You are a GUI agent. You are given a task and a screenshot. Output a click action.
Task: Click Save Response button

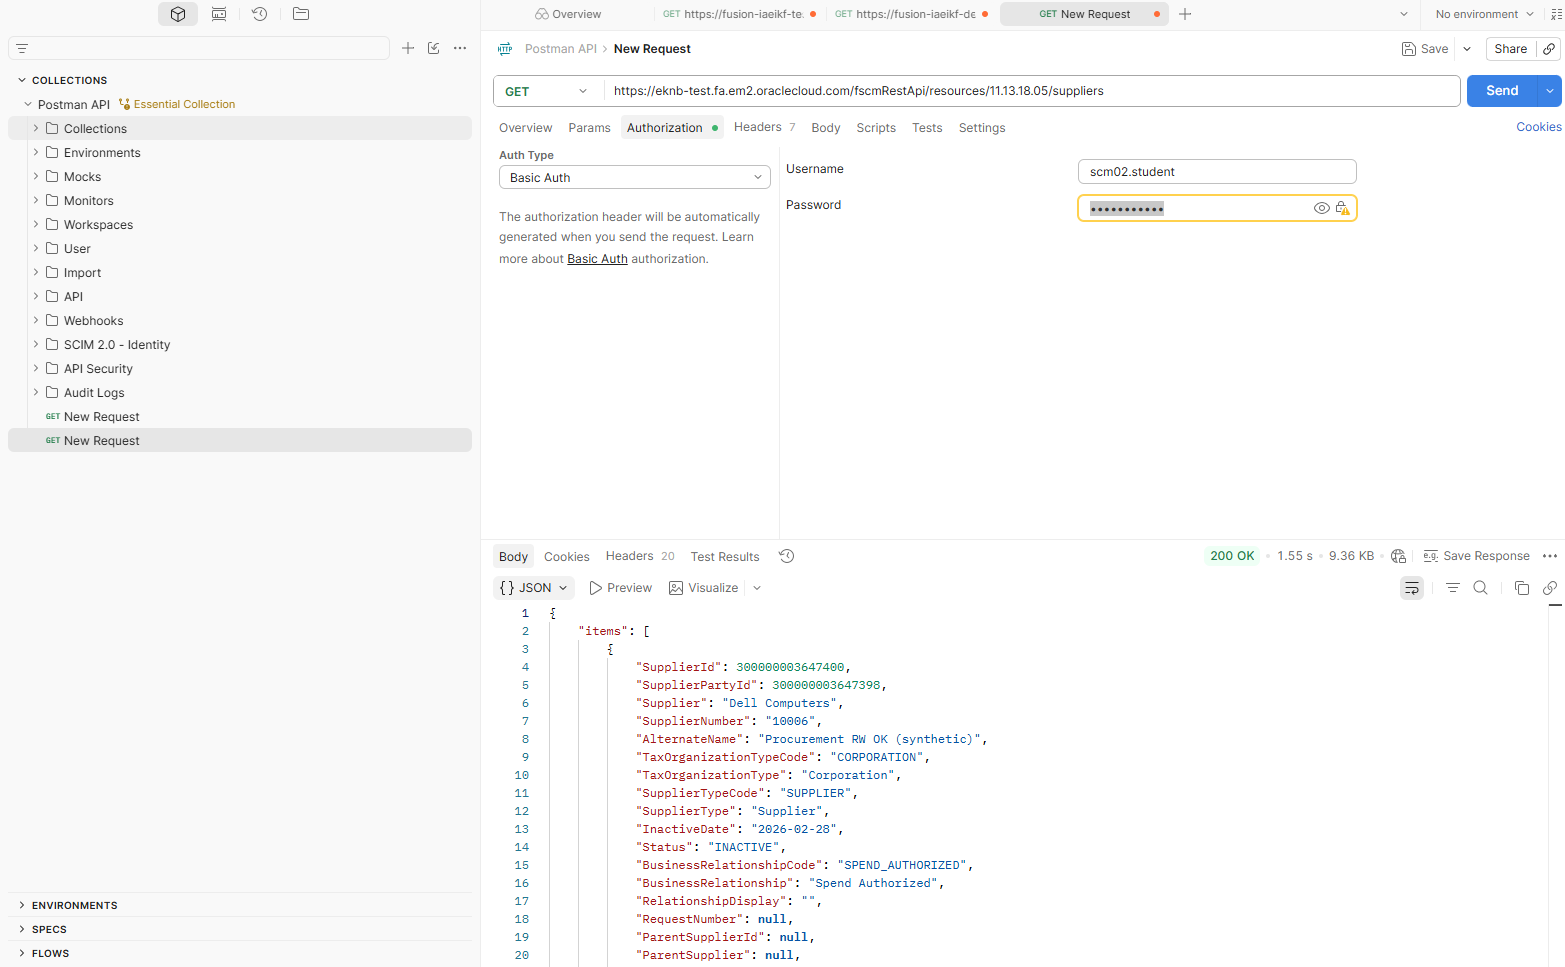coord(1476,556)
